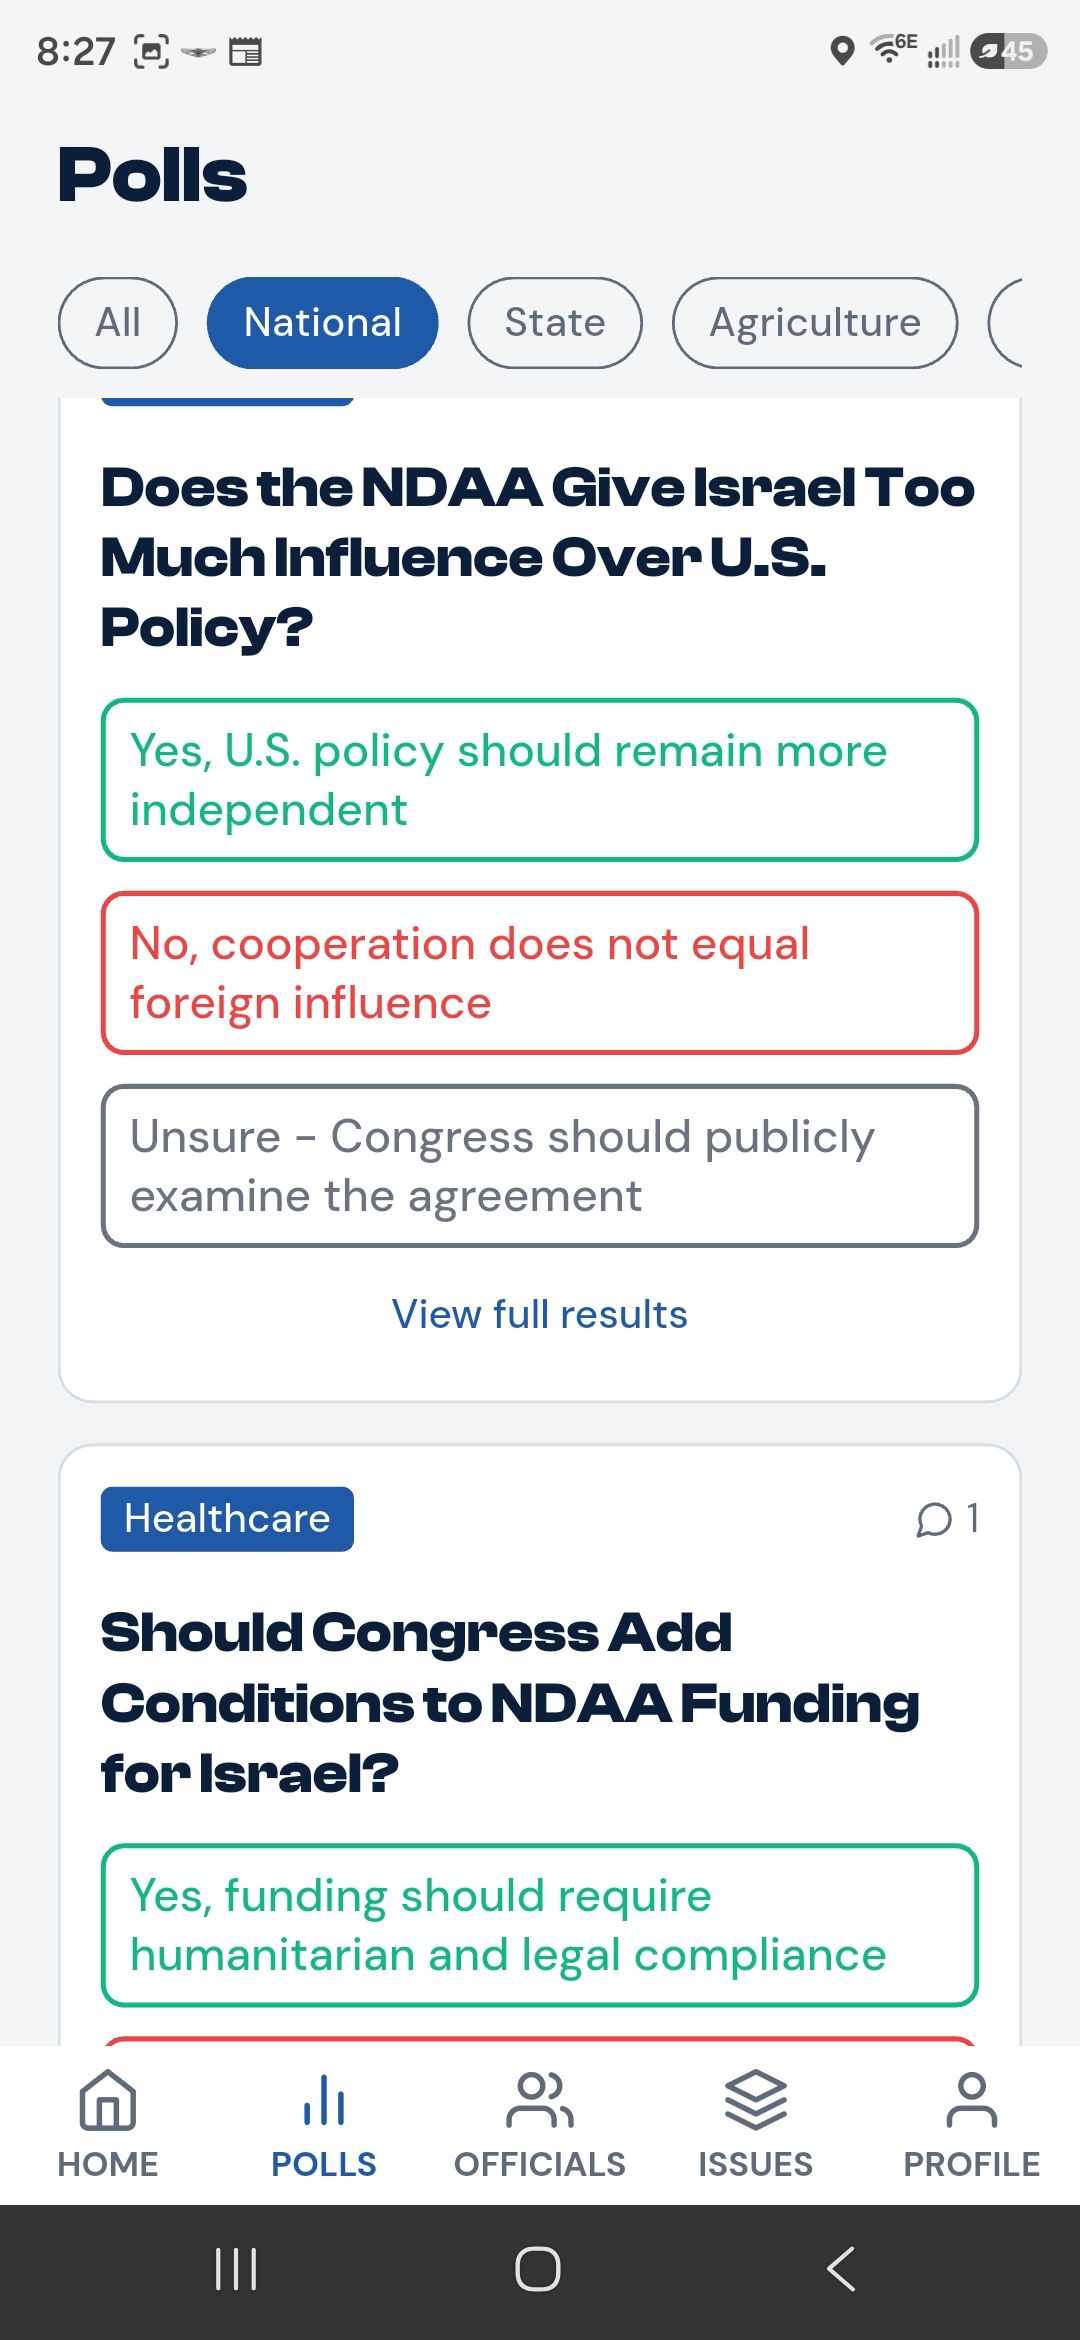The image size is (1080, 2340).
Task: Switch to the All filter chip
Action: pyautogui.click(x=118, y=323)
